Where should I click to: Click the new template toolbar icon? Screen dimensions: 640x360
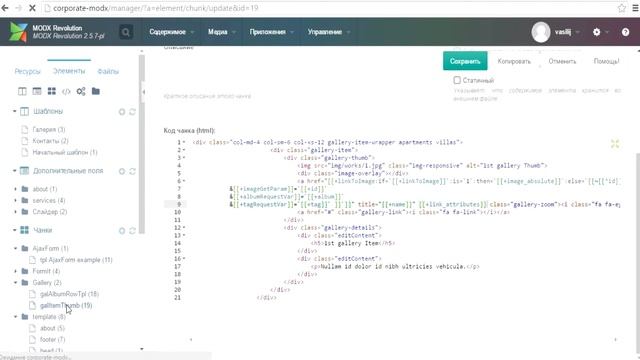click(x=22, y=91)
